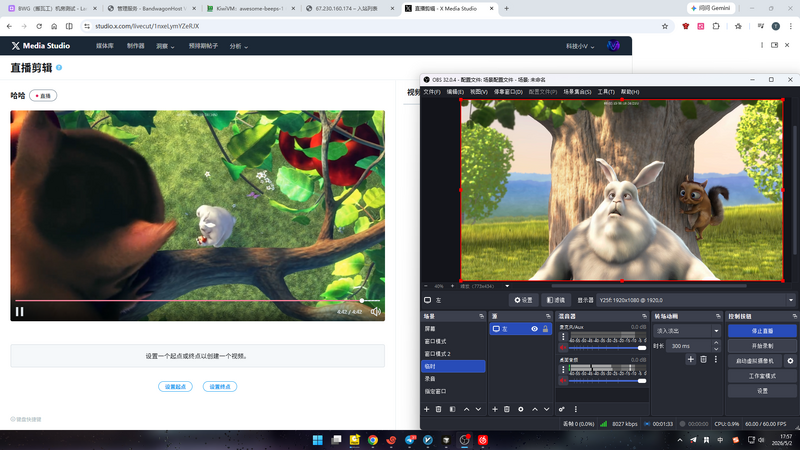This screenshot has height=450, width=800.
Task: Click help icon next to 直播剪辑 title
Action: (x=59, y=68)
